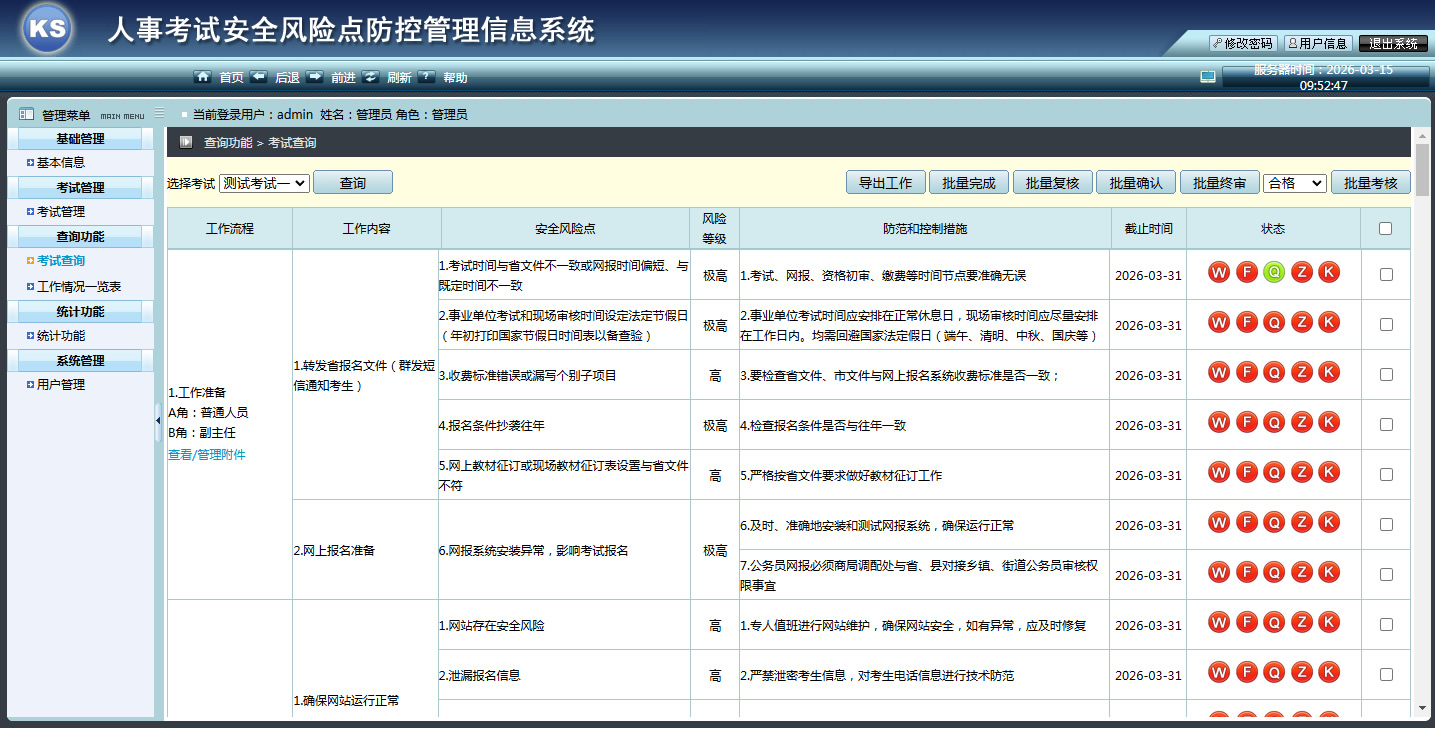Viewport: 1435px width, 729px height.
Task: Click the Z status icon on the fourth row
Action: [1301, 421]
